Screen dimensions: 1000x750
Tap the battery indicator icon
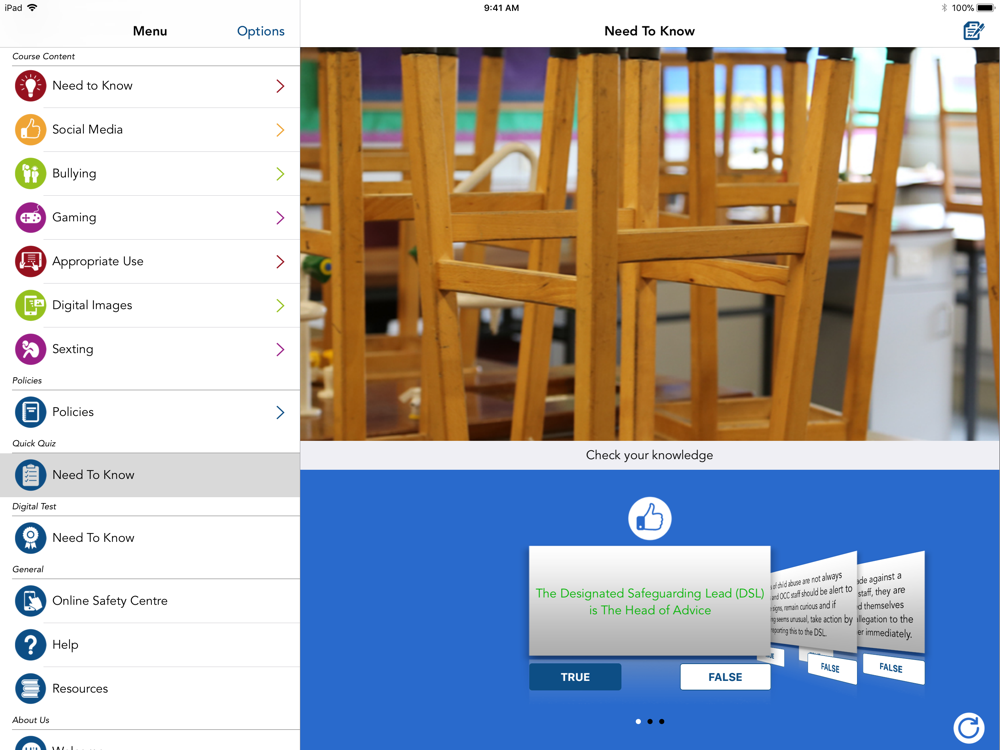coord(985,8)
